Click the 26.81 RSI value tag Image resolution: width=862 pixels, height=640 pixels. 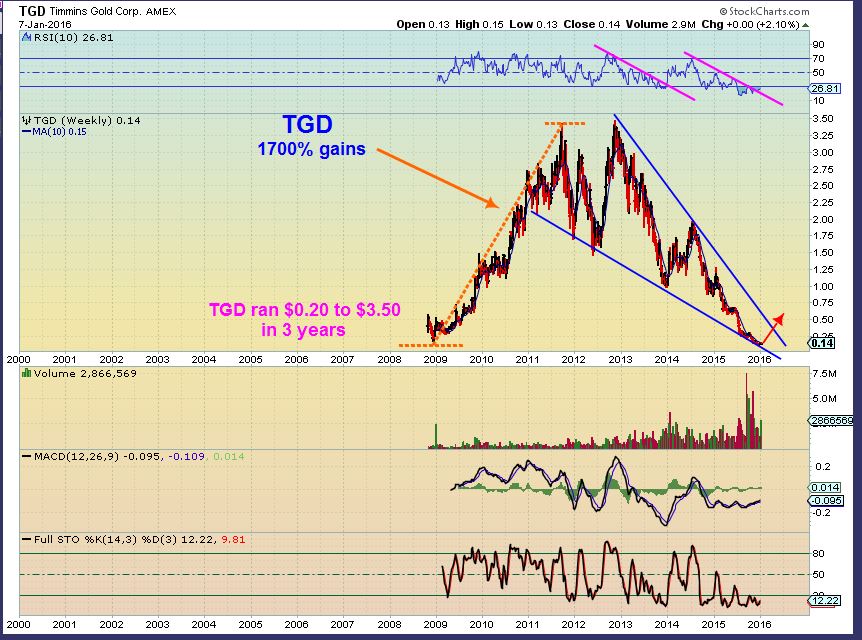coord(825,89)
